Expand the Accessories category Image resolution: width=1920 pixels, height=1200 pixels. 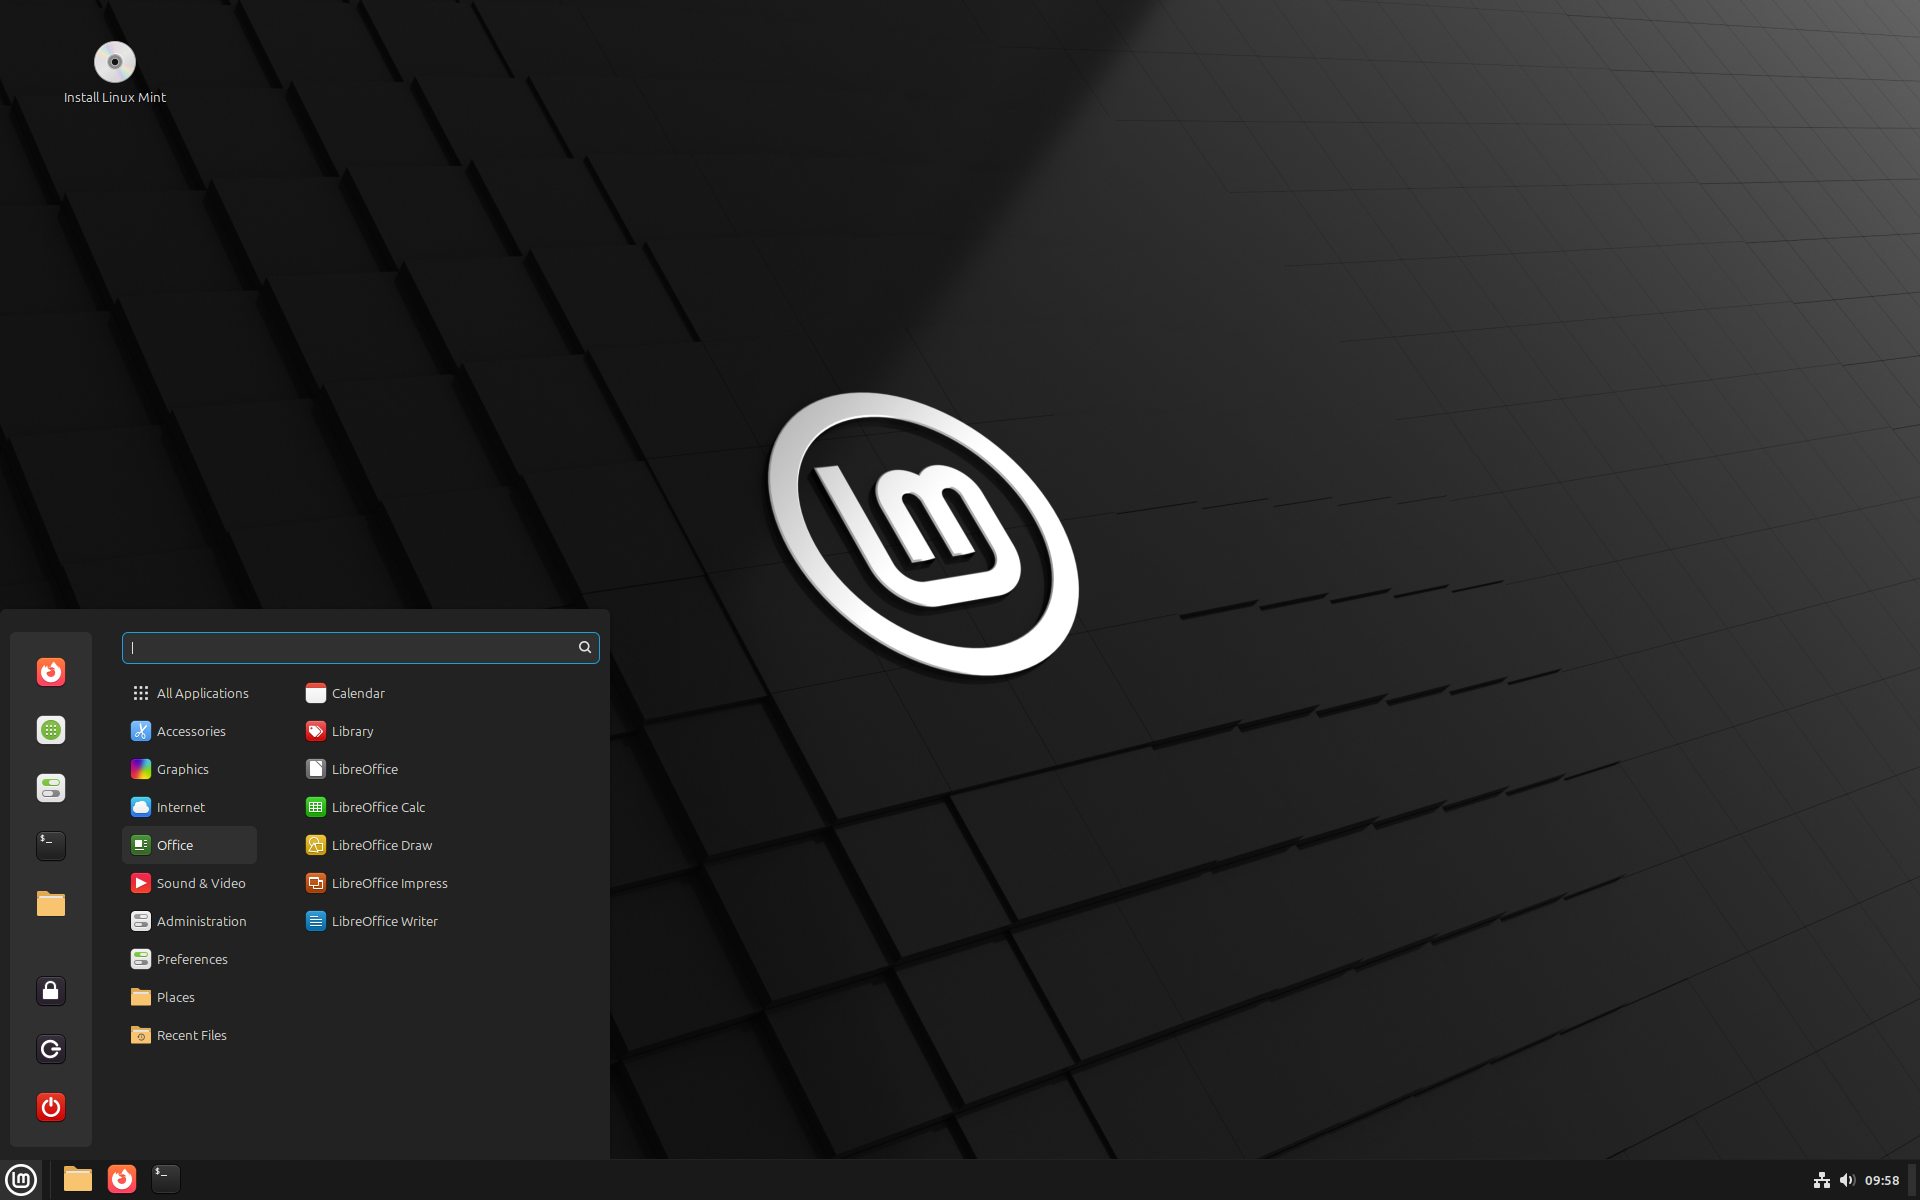[189, 730]
